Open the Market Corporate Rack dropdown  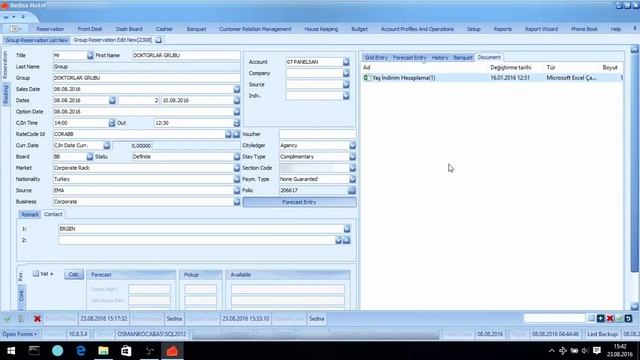[x=237, y=168]
